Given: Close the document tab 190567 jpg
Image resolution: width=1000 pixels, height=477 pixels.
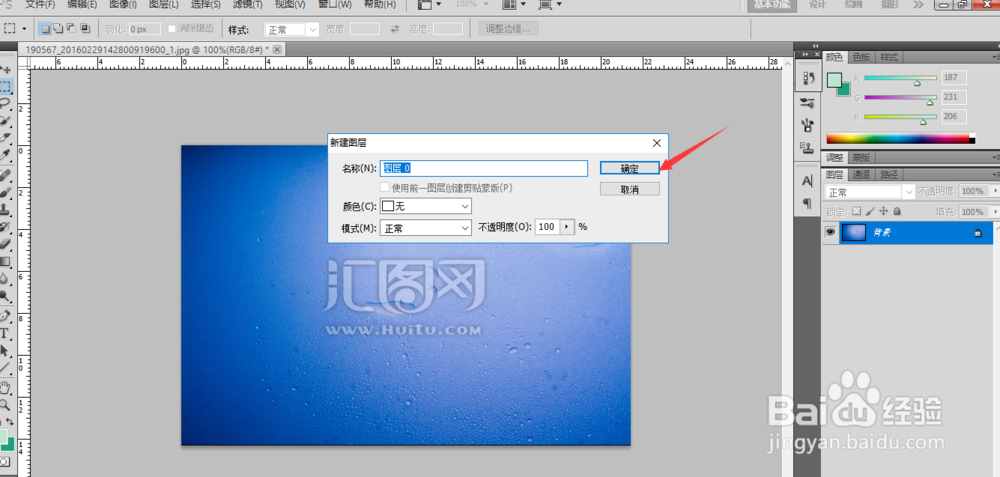Looking at the screenshot, I should [277, 49].
